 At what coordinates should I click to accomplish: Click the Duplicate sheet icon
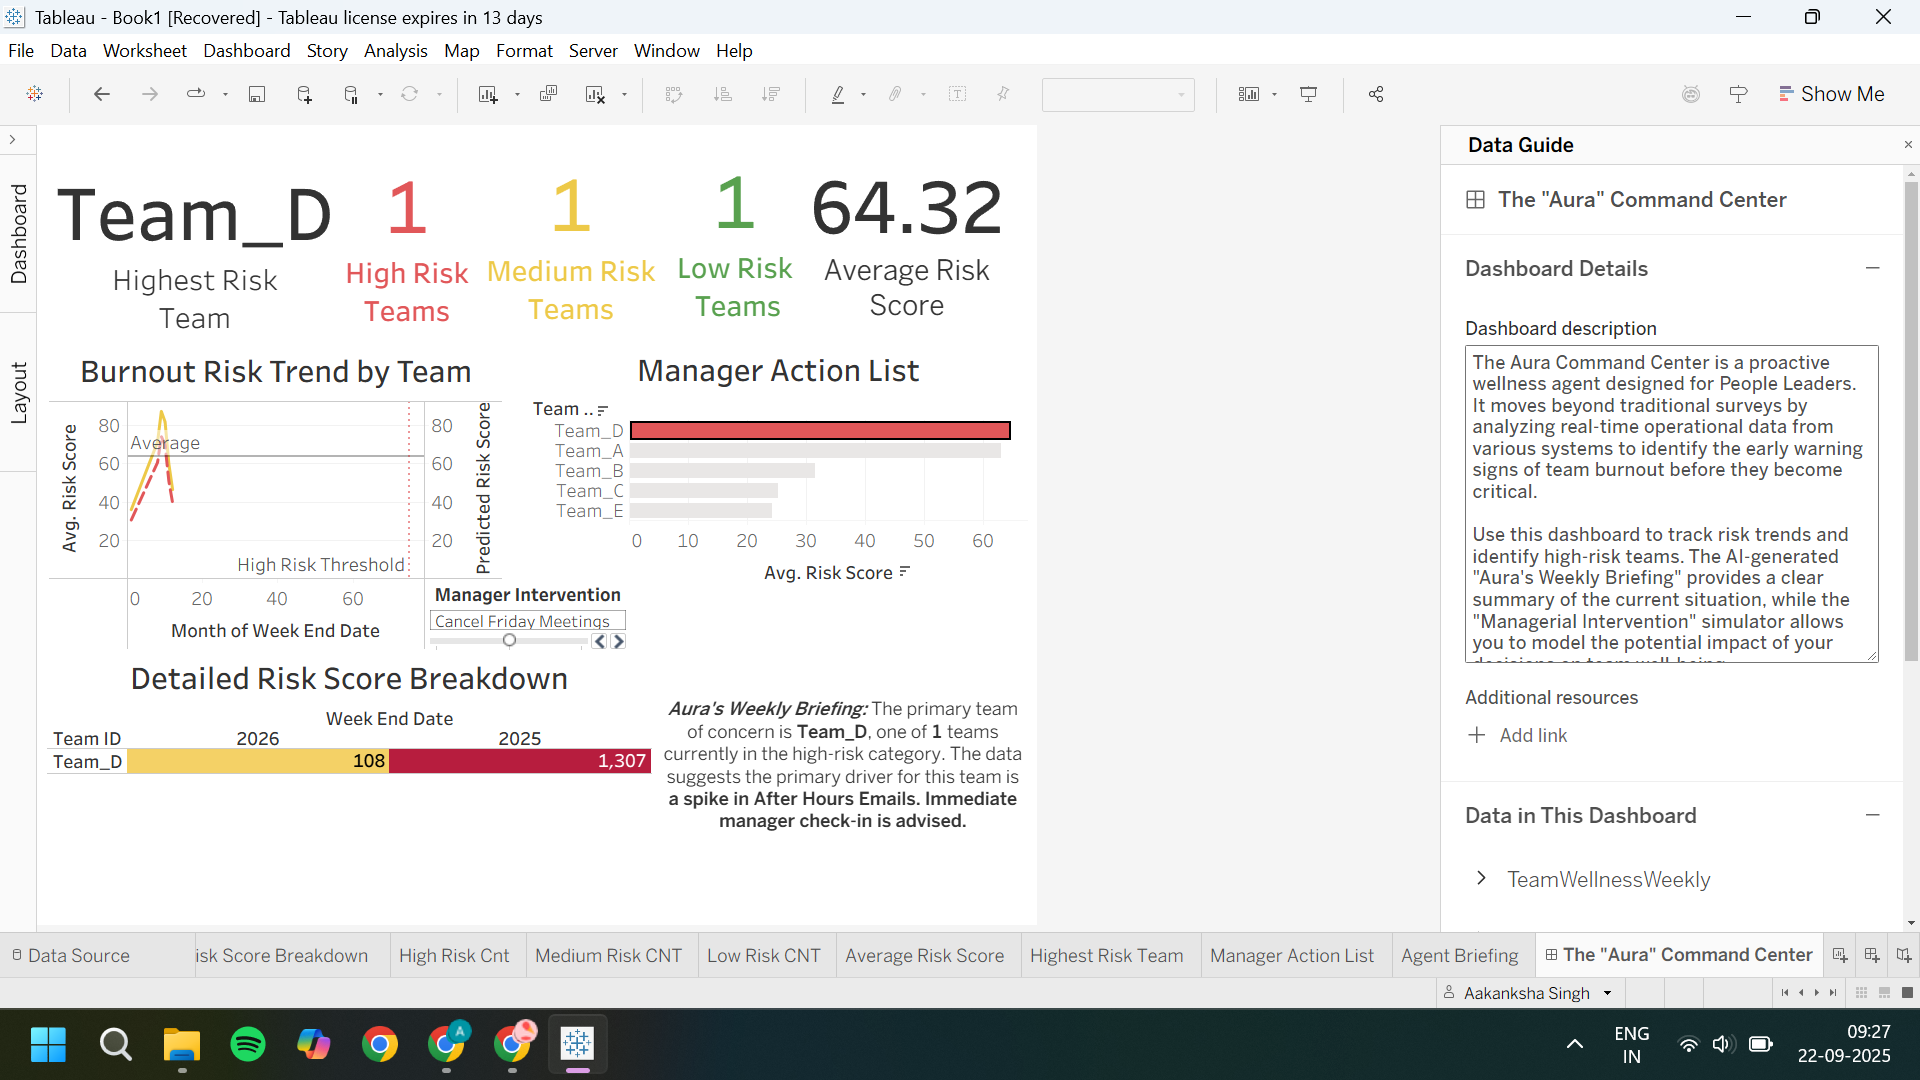tap(548, 94)
